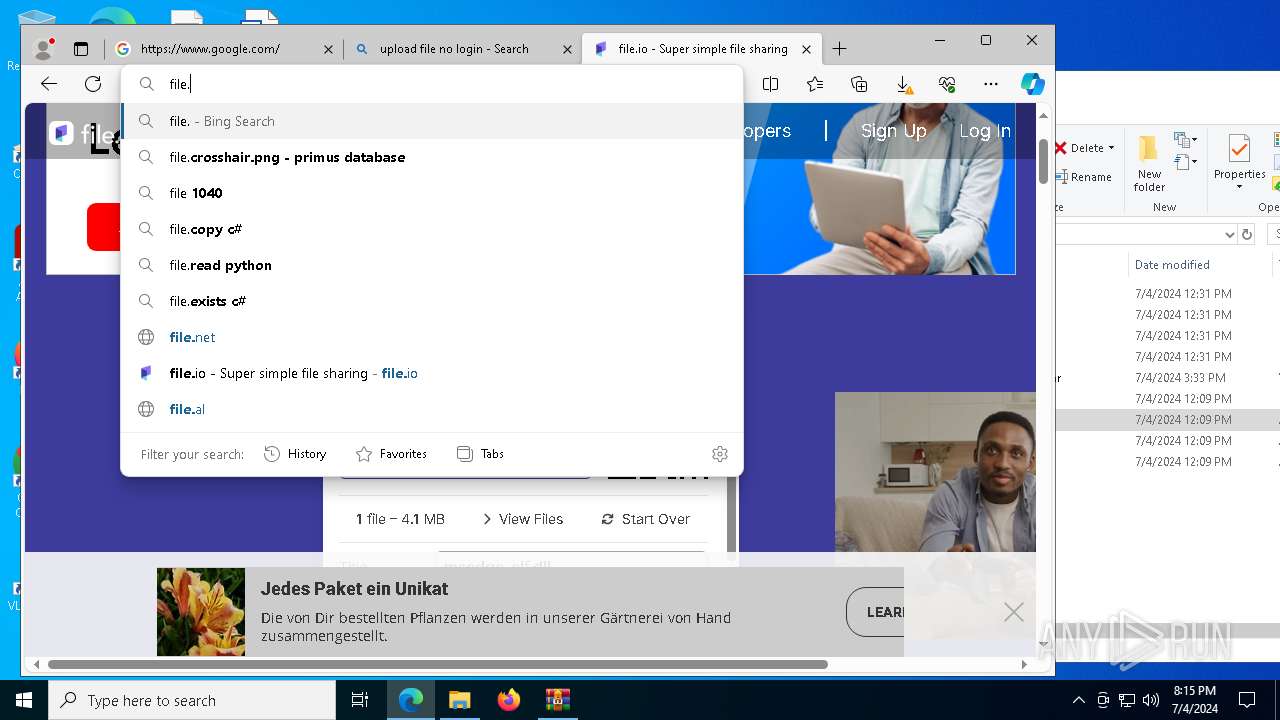The image size is (1280, 720).
Task: Open Browser essentials heart icon
Action: [947, 84]
